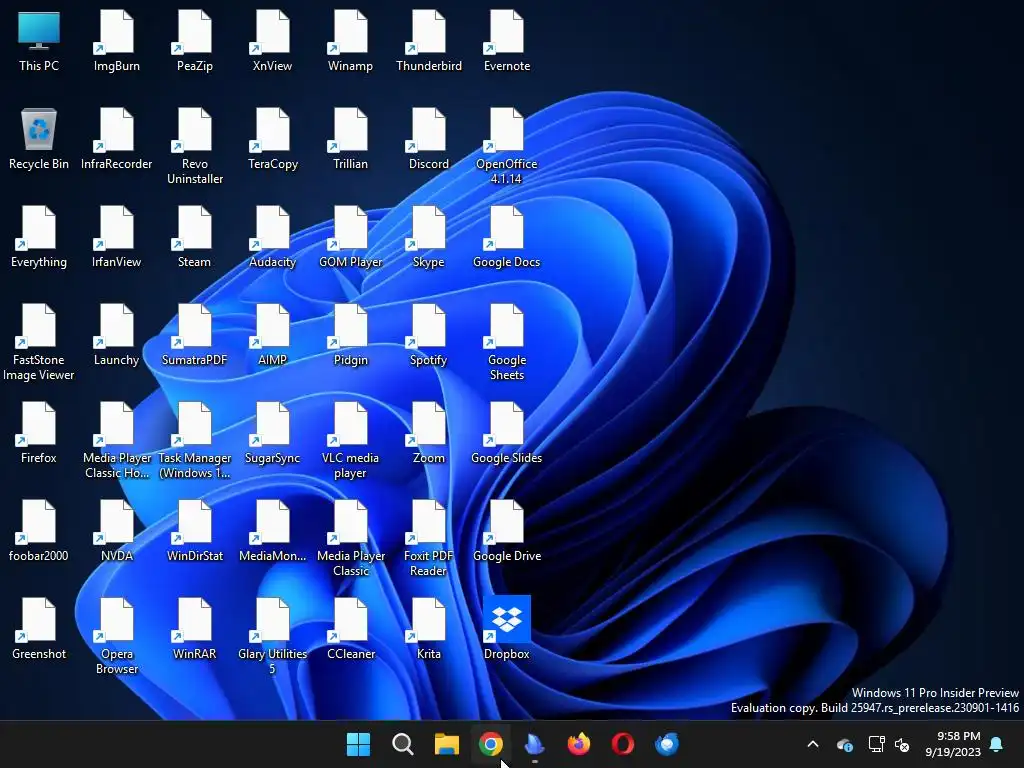Open the clock showing 9:58 PM

[953, 744]
